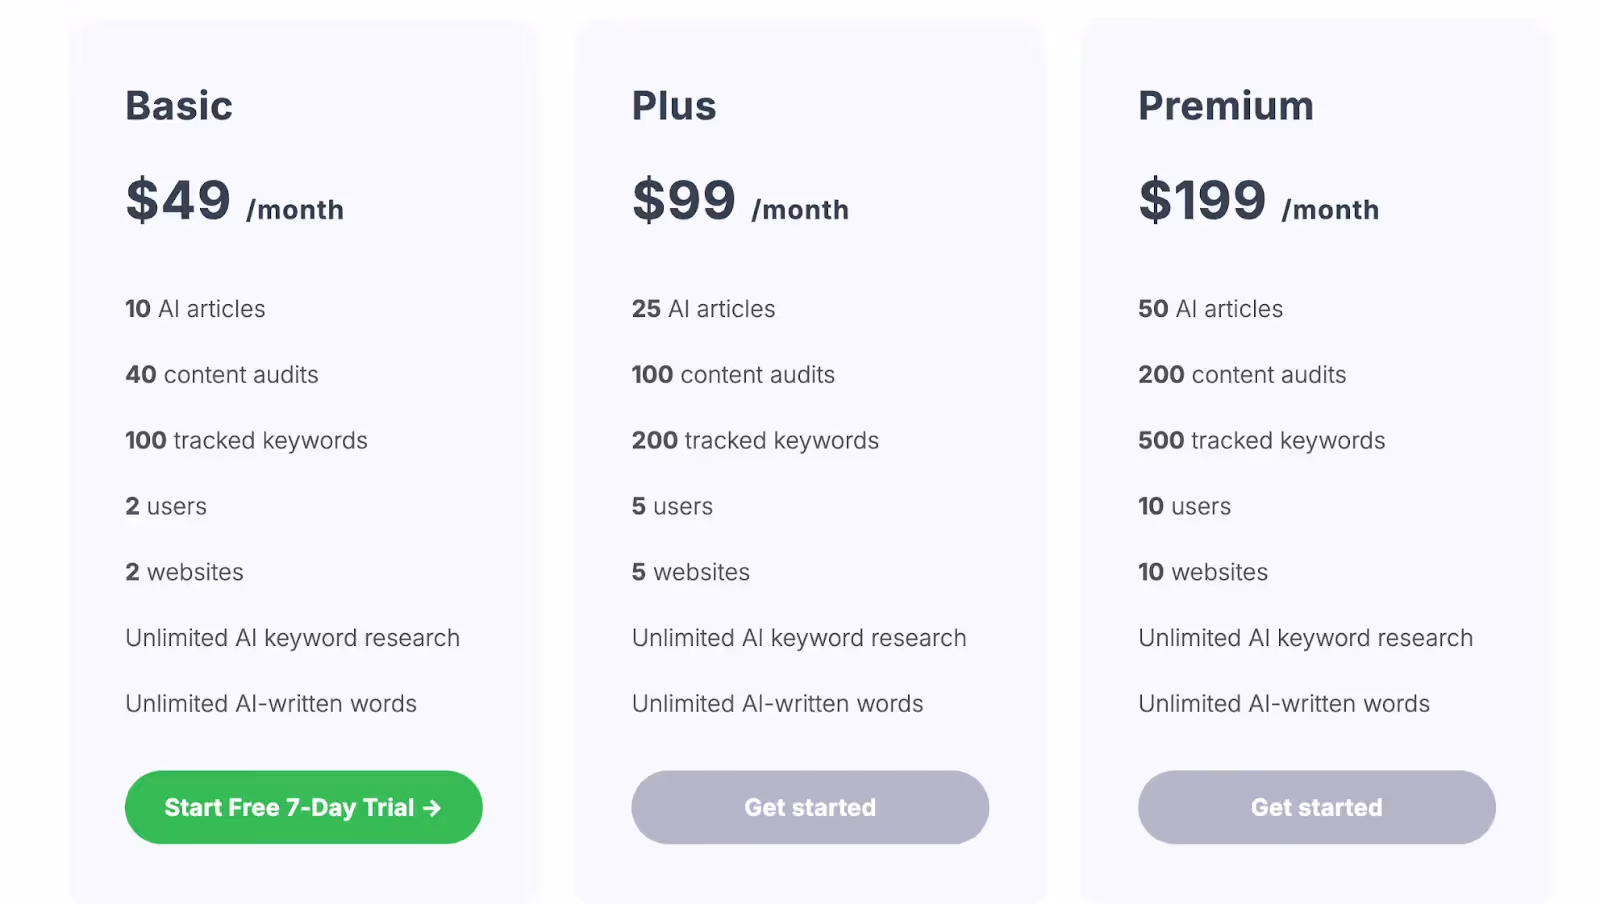Click the $199 /month price
The height and width of the screenshot is (904, 1600).
click(x=1259, y=200)
